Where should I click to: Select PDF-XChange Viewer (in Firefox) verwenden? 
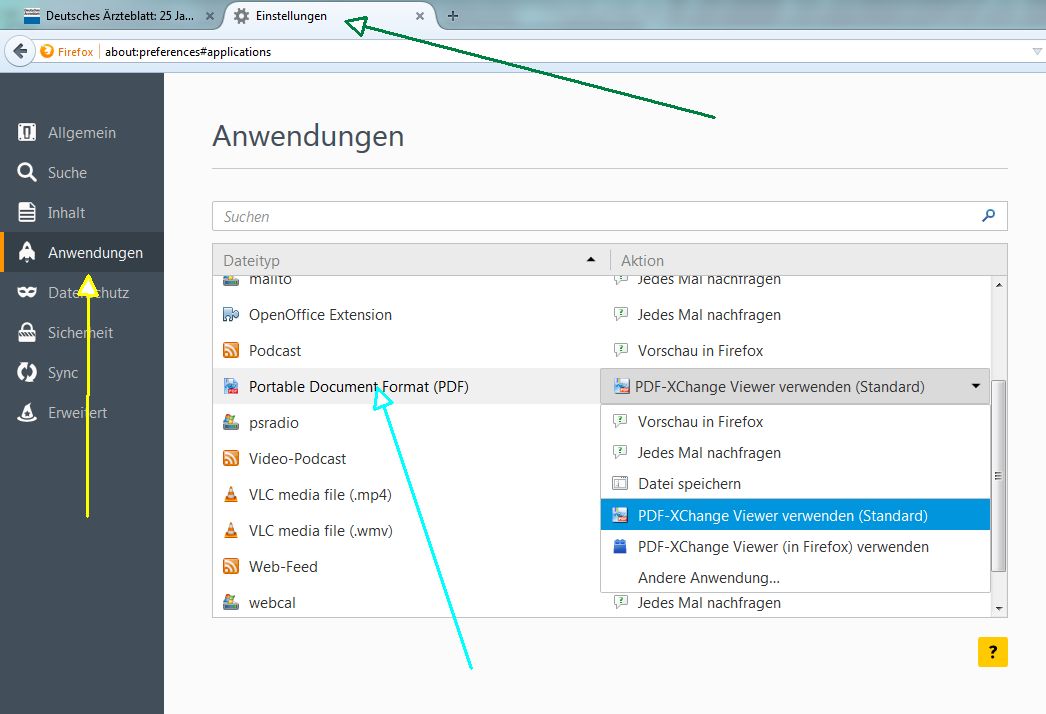pyautogui.click(x=795, y=547)
